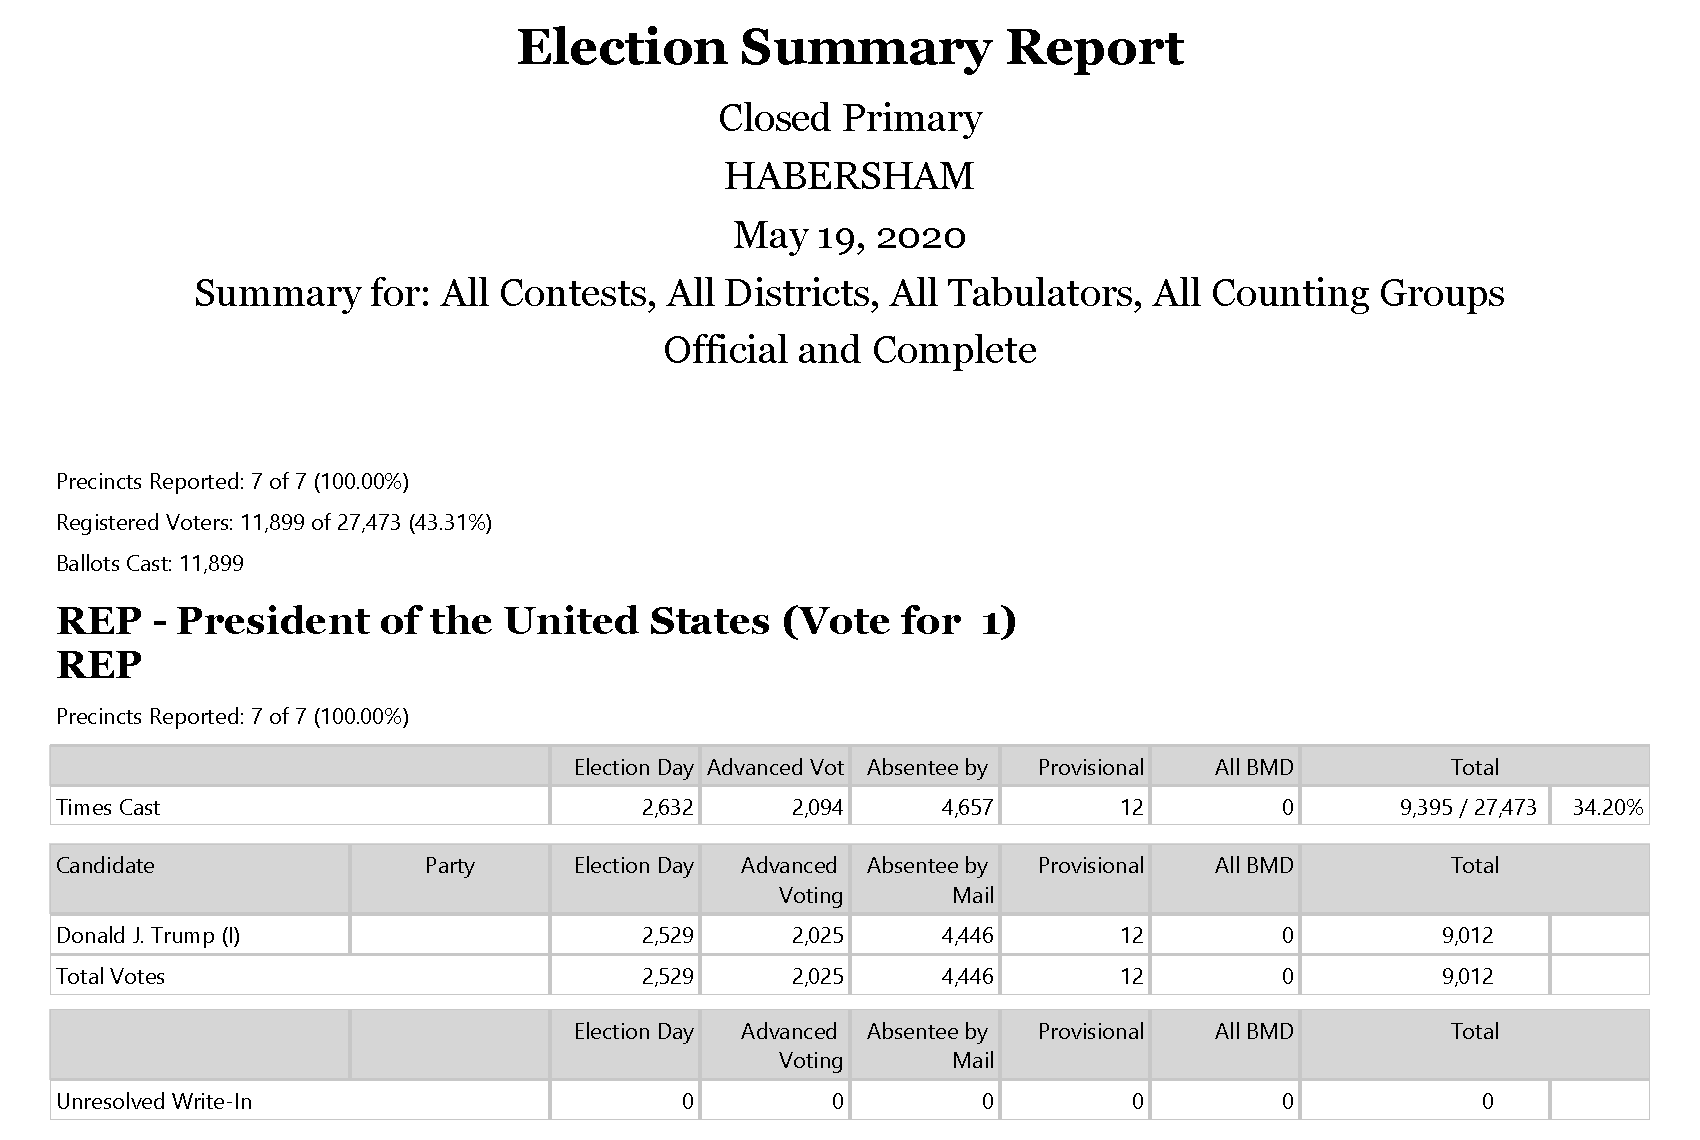
Task: Click the county name "HABERSHAM"
Action: coord(849,177)
